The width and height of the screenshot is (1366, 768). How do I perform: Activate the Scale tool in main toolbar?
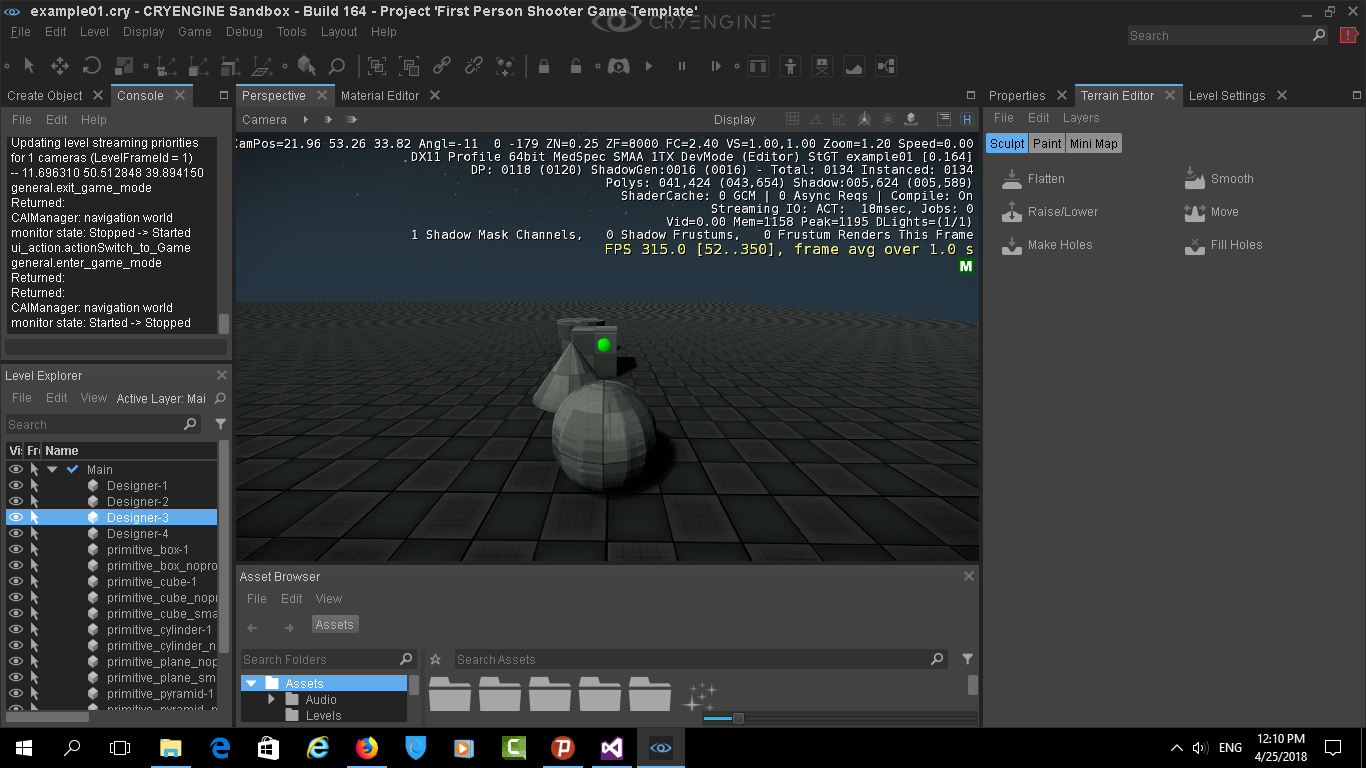(x=124, y=66)
